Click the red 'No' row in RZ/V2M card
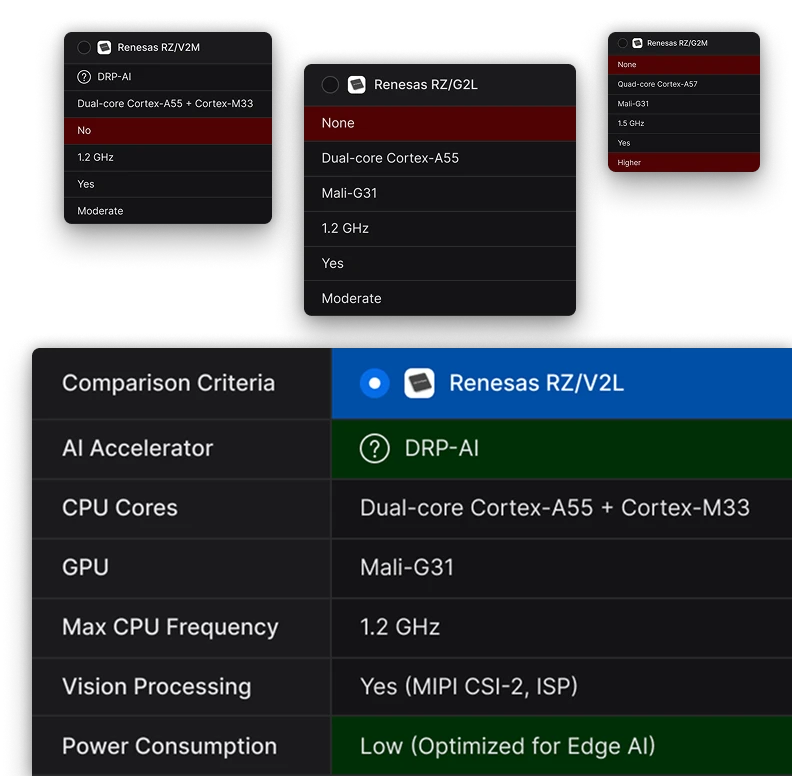This screenshot has height=776, width=792. (x=168, y=131)
